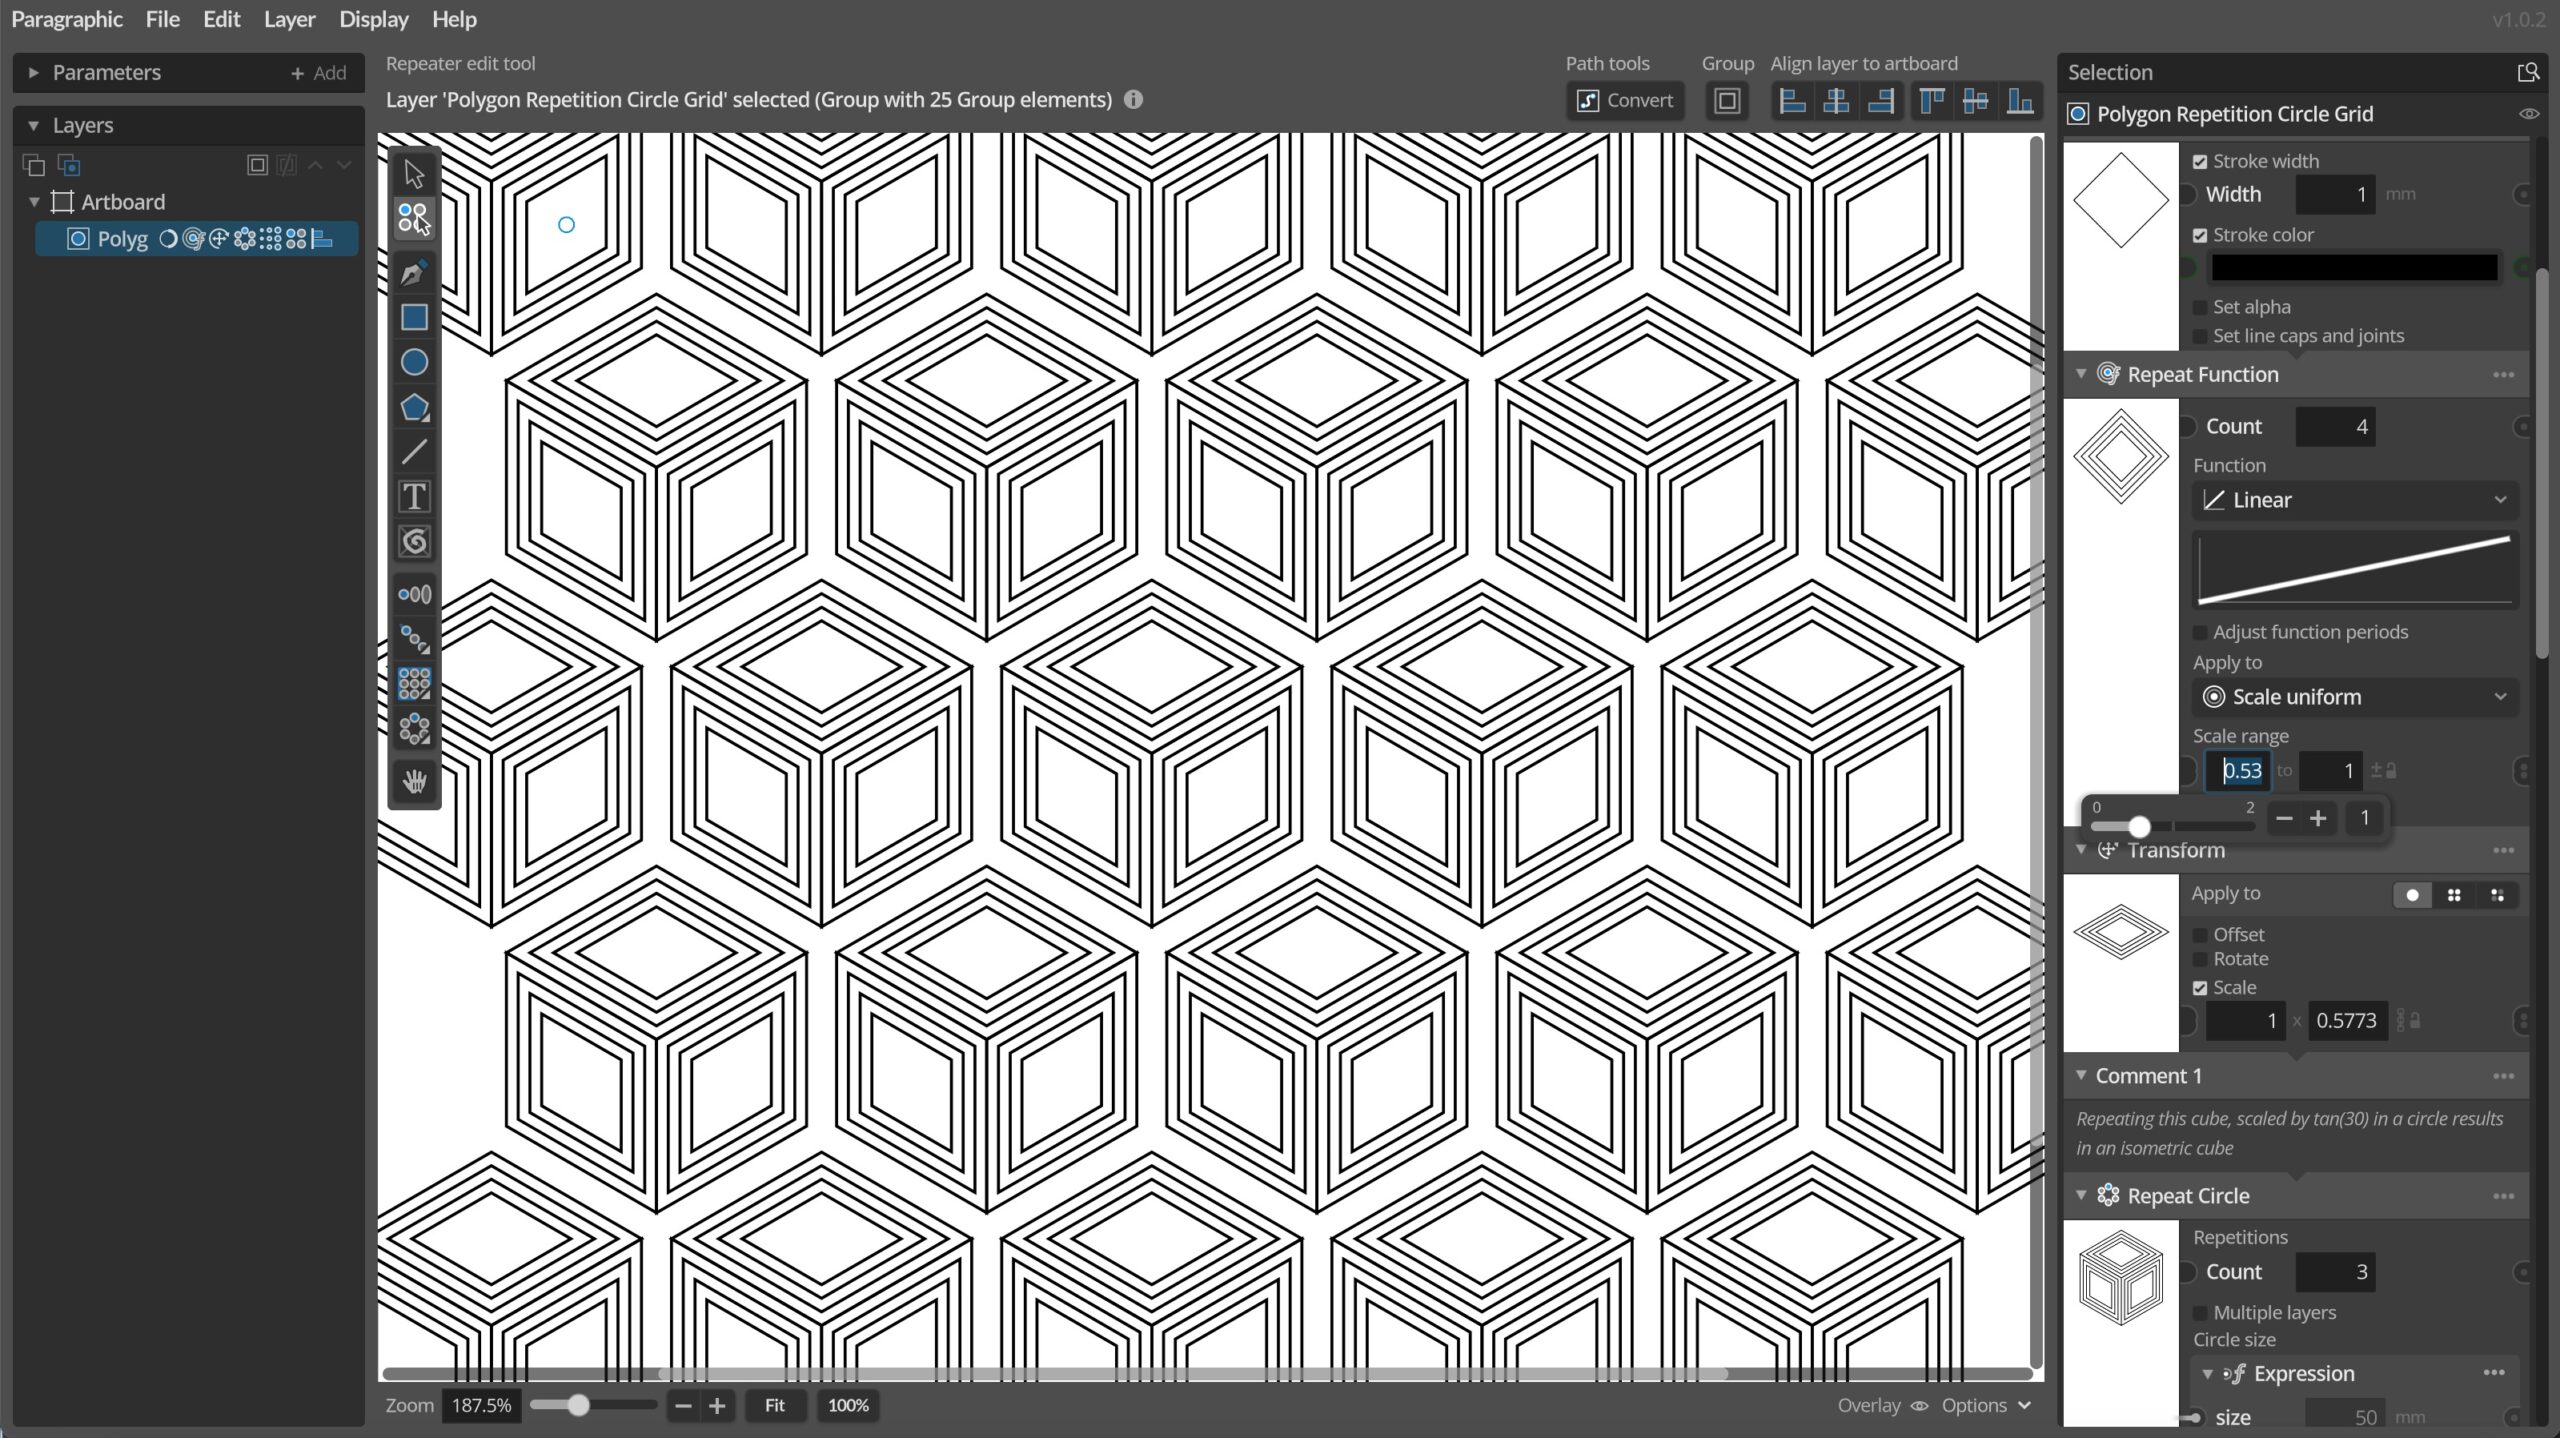Align layer to bottom of artboard
2560x1438 pixels.
[x=2020, y=101]
